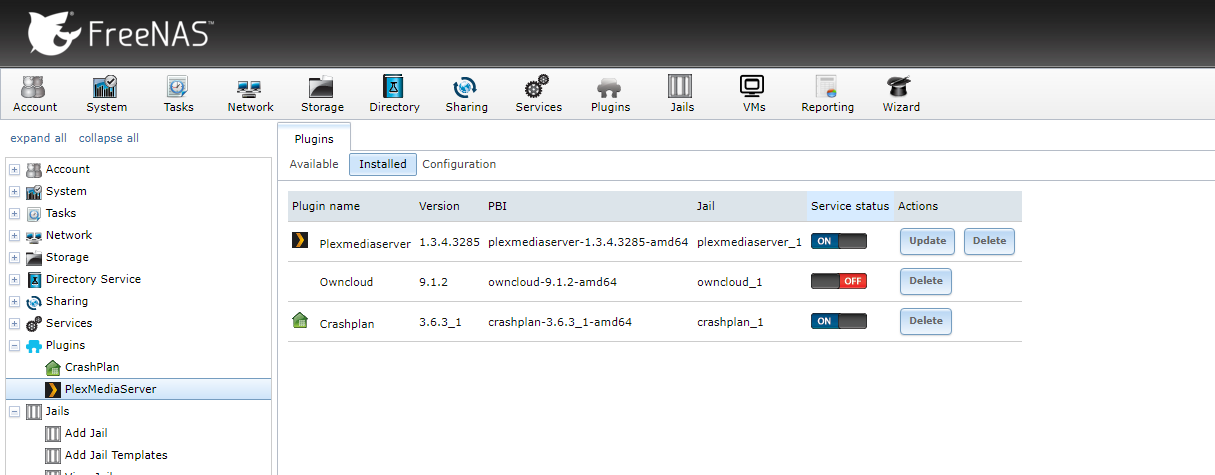Open the Network toolbar icon
The height and width of the screenshot is (475, 1215).
click(250, 95)
